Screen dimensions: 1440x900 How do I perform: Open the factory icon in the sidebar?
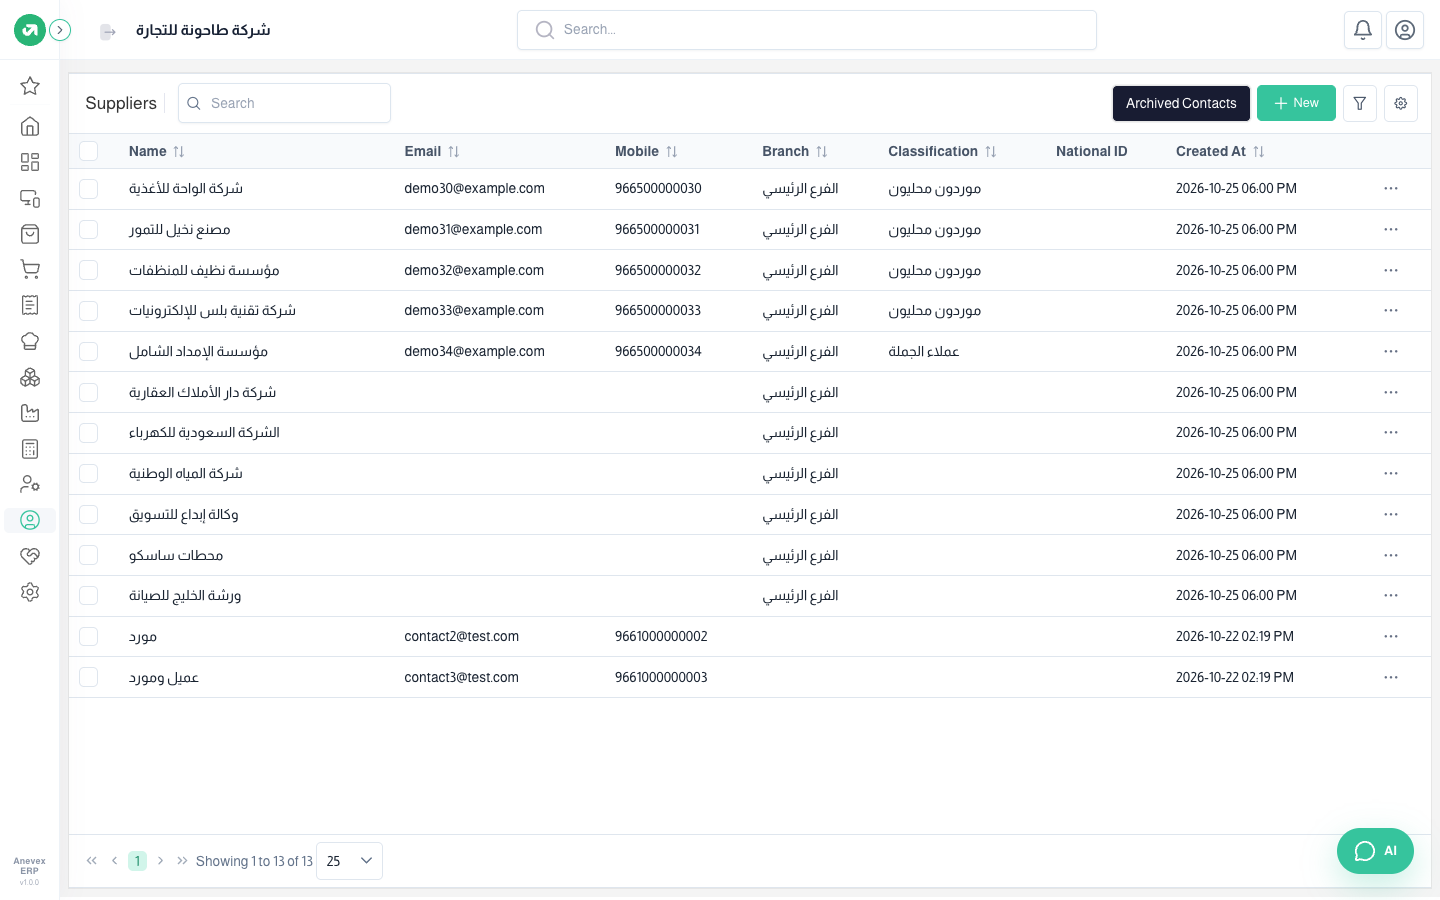point(30,413)
